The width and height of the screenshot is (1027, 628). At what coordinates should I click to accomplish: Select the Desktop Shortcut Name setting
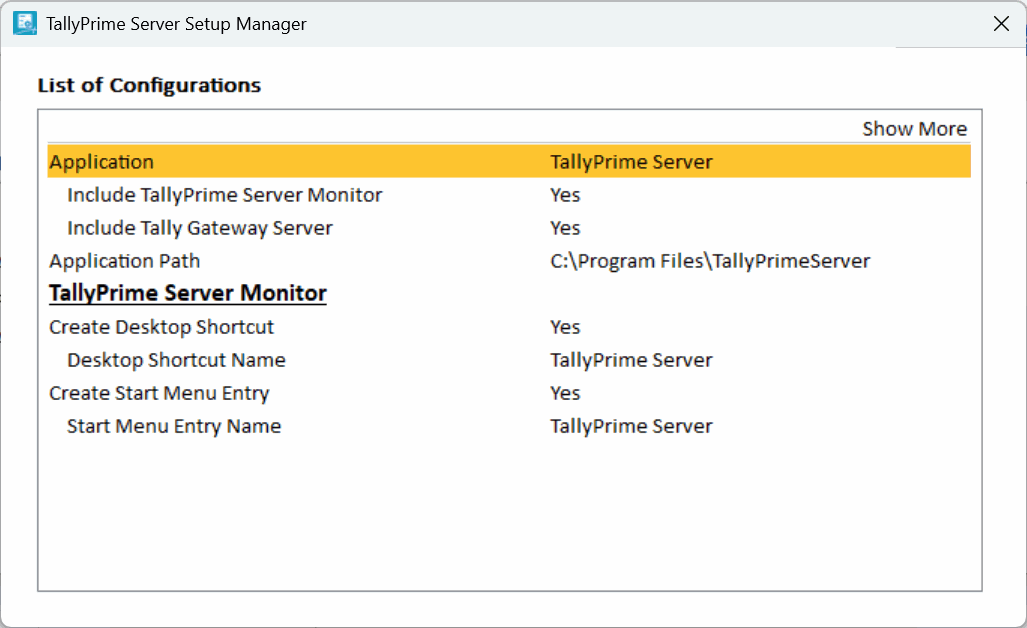coord(176,360)
